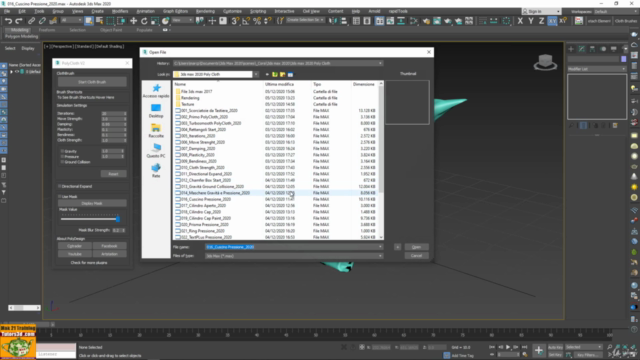The image size is (640, 360).
Task: Restrict transforms to the Z axis
Action: 541,21
